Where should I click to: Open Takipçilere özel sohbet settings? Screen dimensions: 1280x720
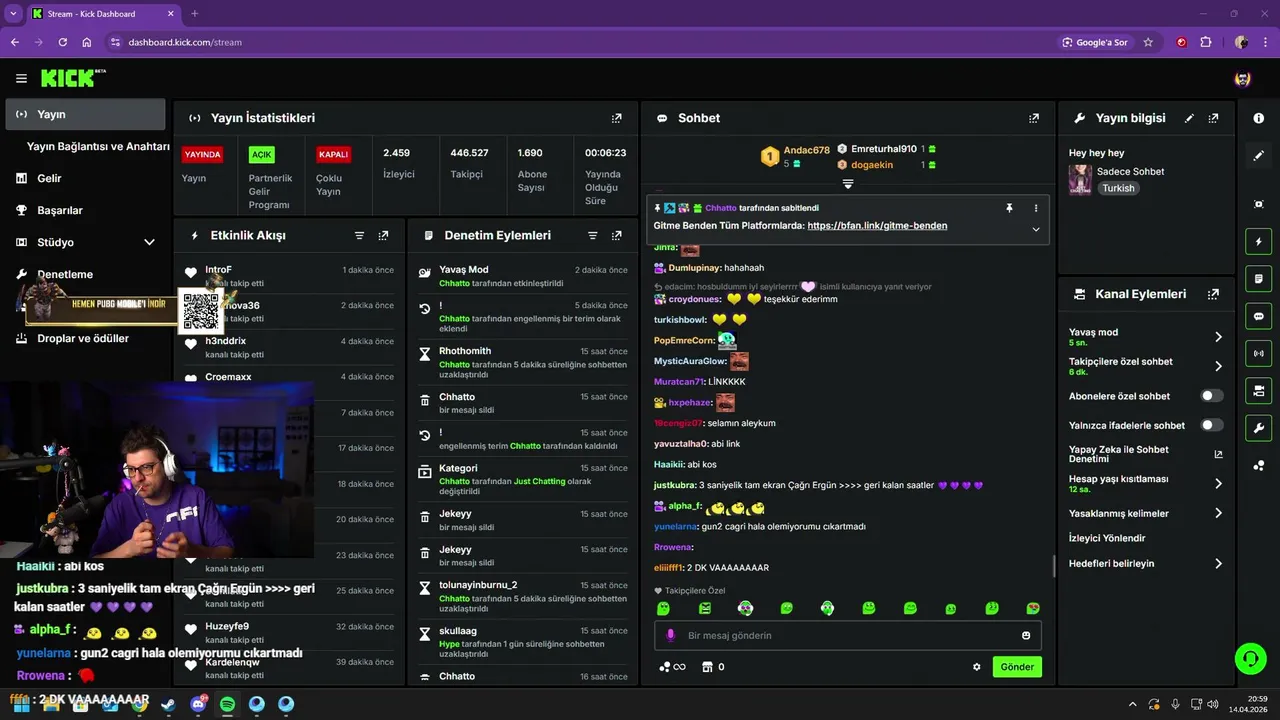[1146, 366]
